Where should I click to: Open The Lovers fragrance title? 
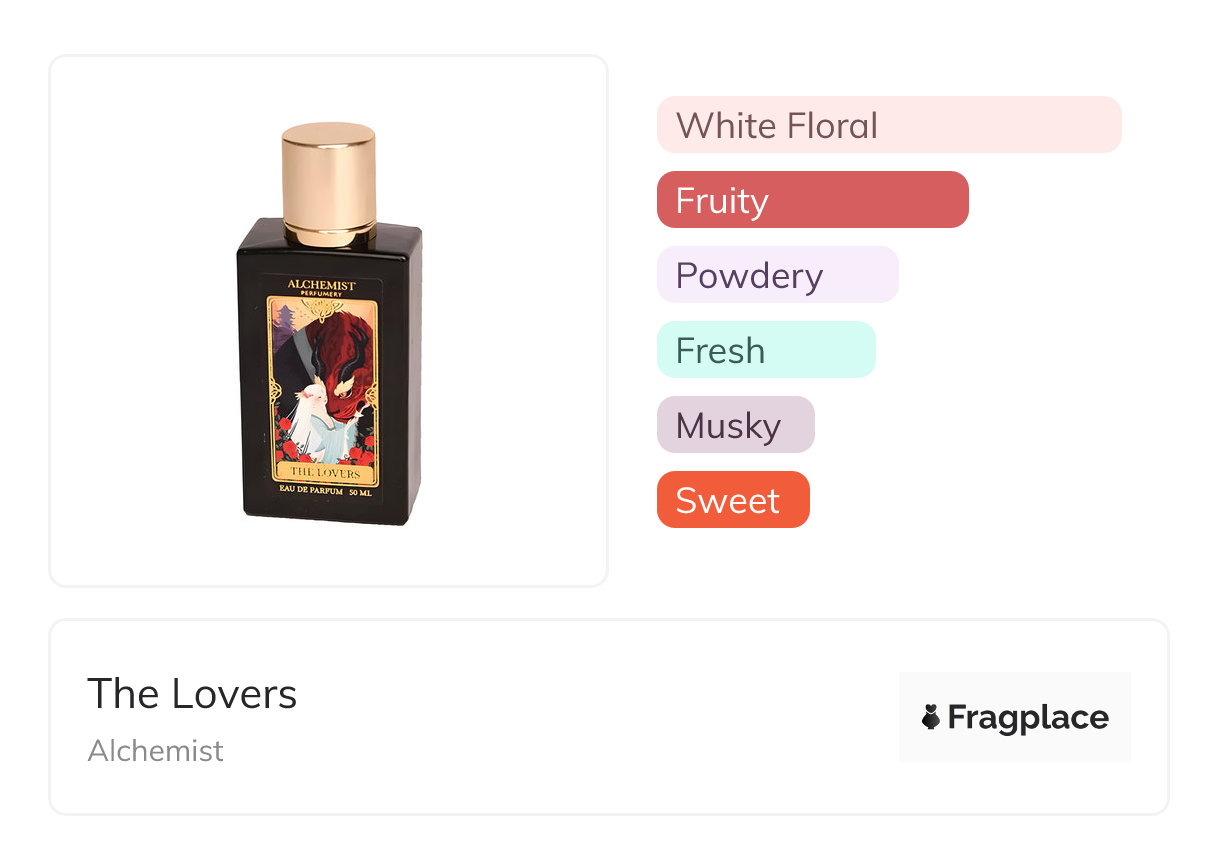[x=192, y=694]
